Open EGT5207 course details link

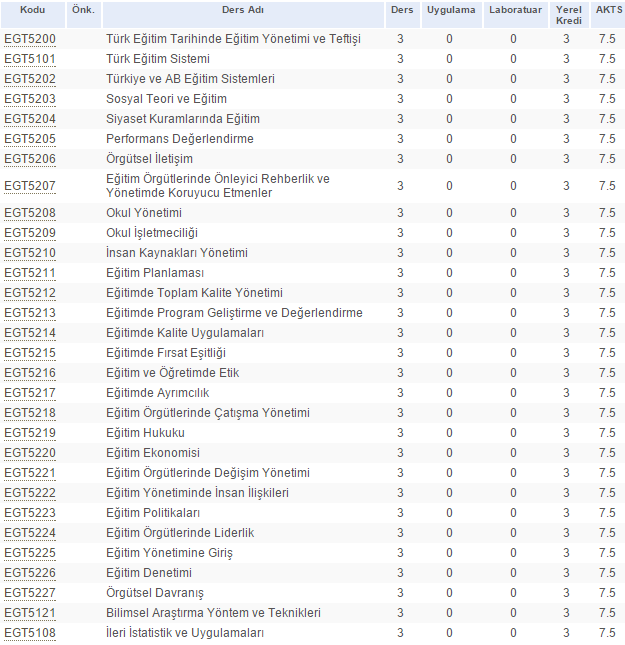(x=30, y=186)
